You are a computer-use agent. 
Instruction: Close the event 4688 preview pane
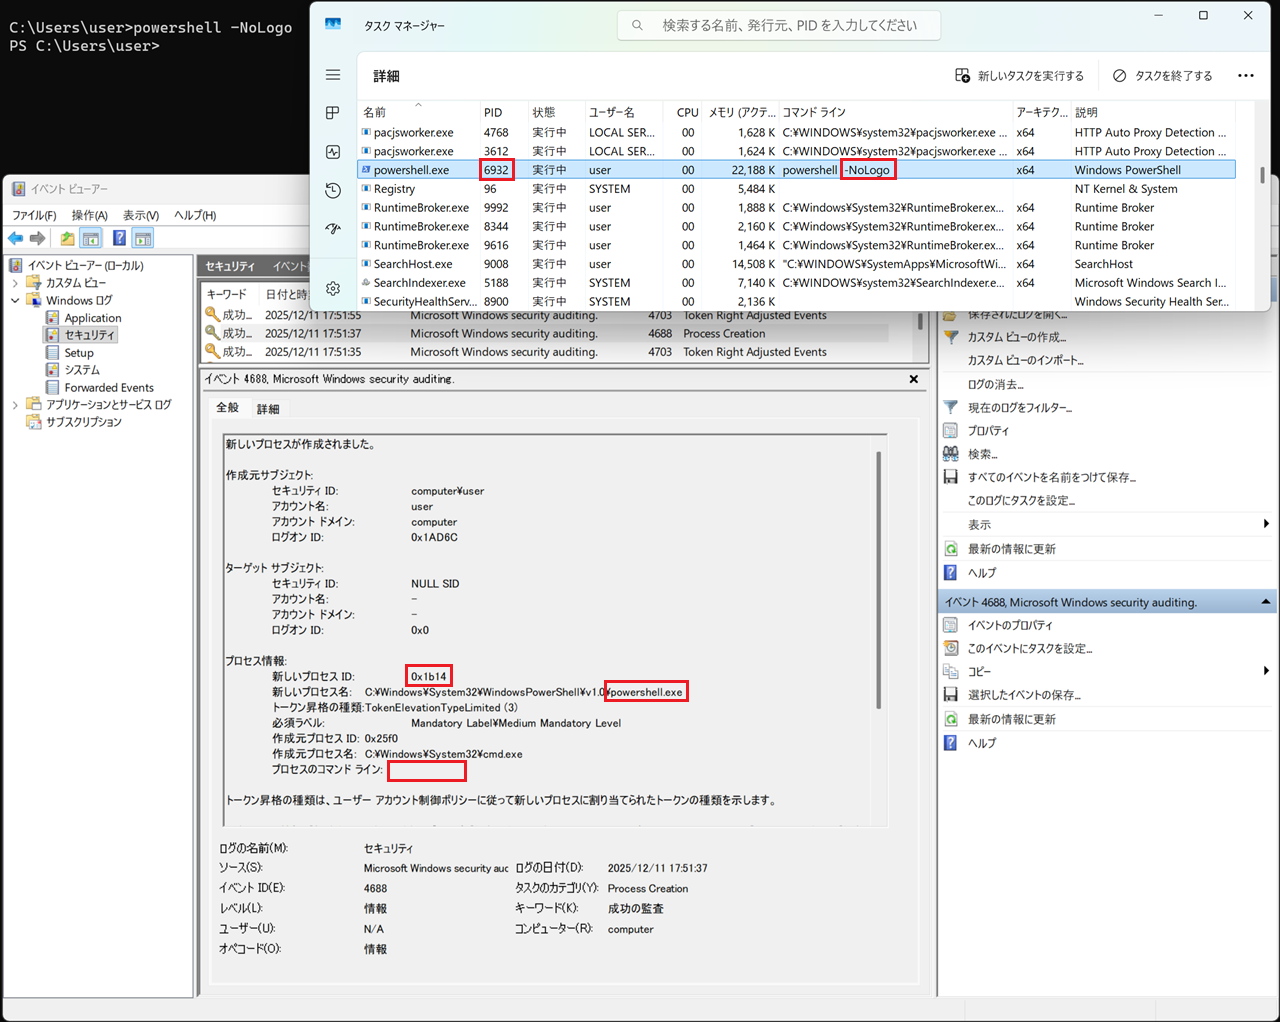(913, 379)
